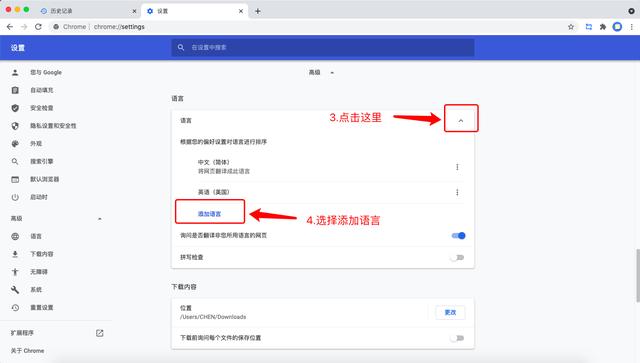Open the 语言 globe icon in sidebar
The width and height of the screenshot is (640, 363).
coord(15,236)
